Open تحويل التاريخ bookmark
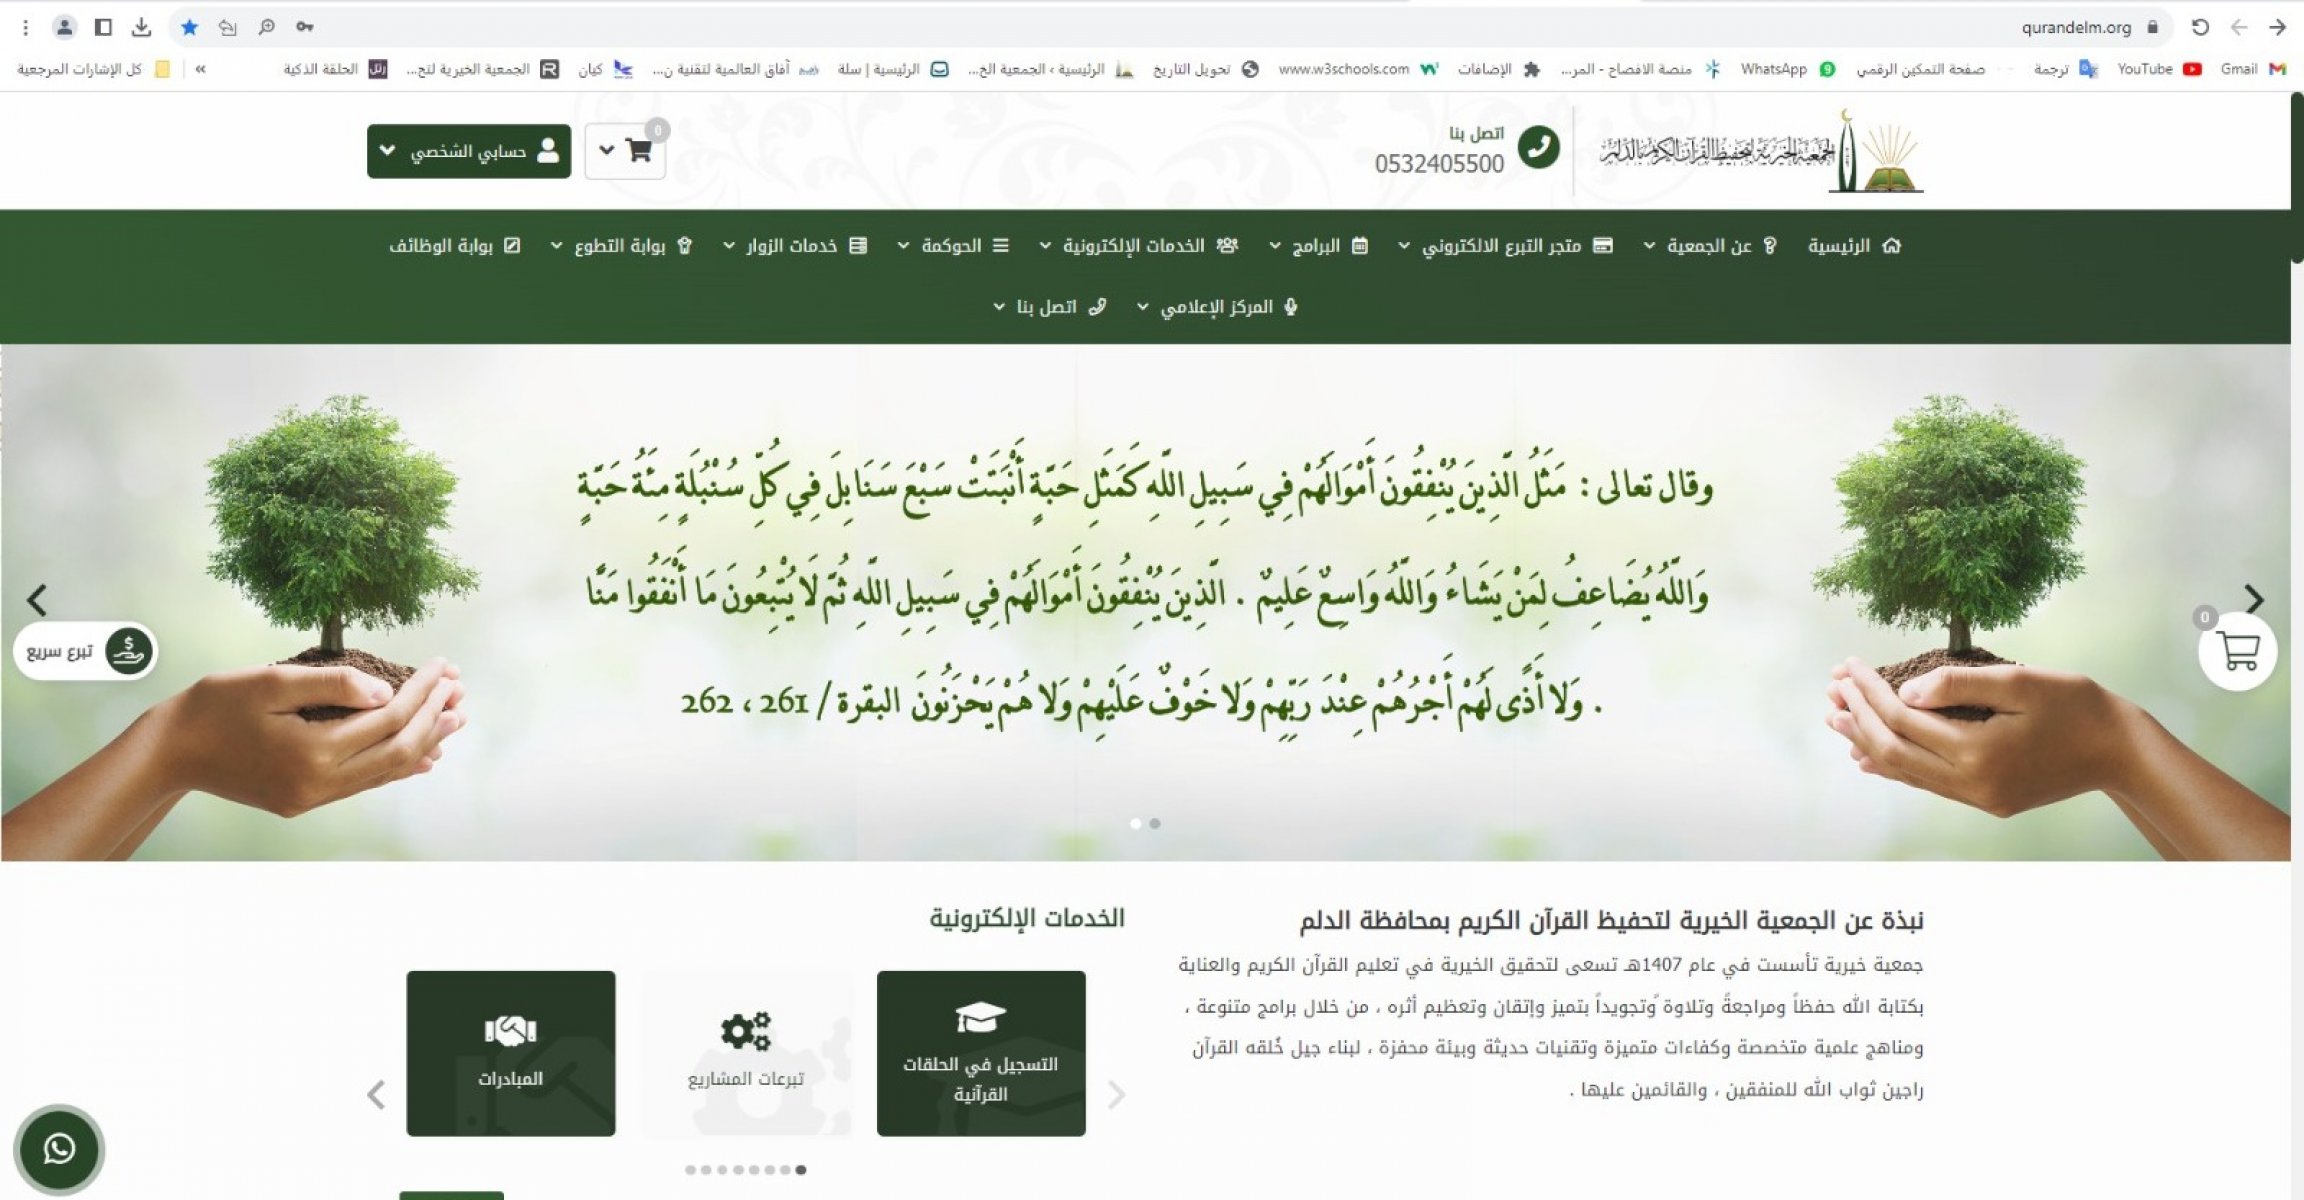 (1205, 69)
